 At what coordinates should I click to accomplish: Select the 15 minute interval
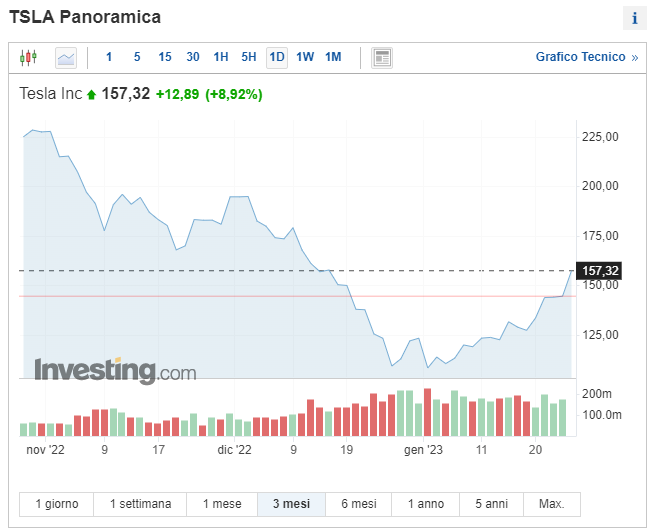(165, 57)
